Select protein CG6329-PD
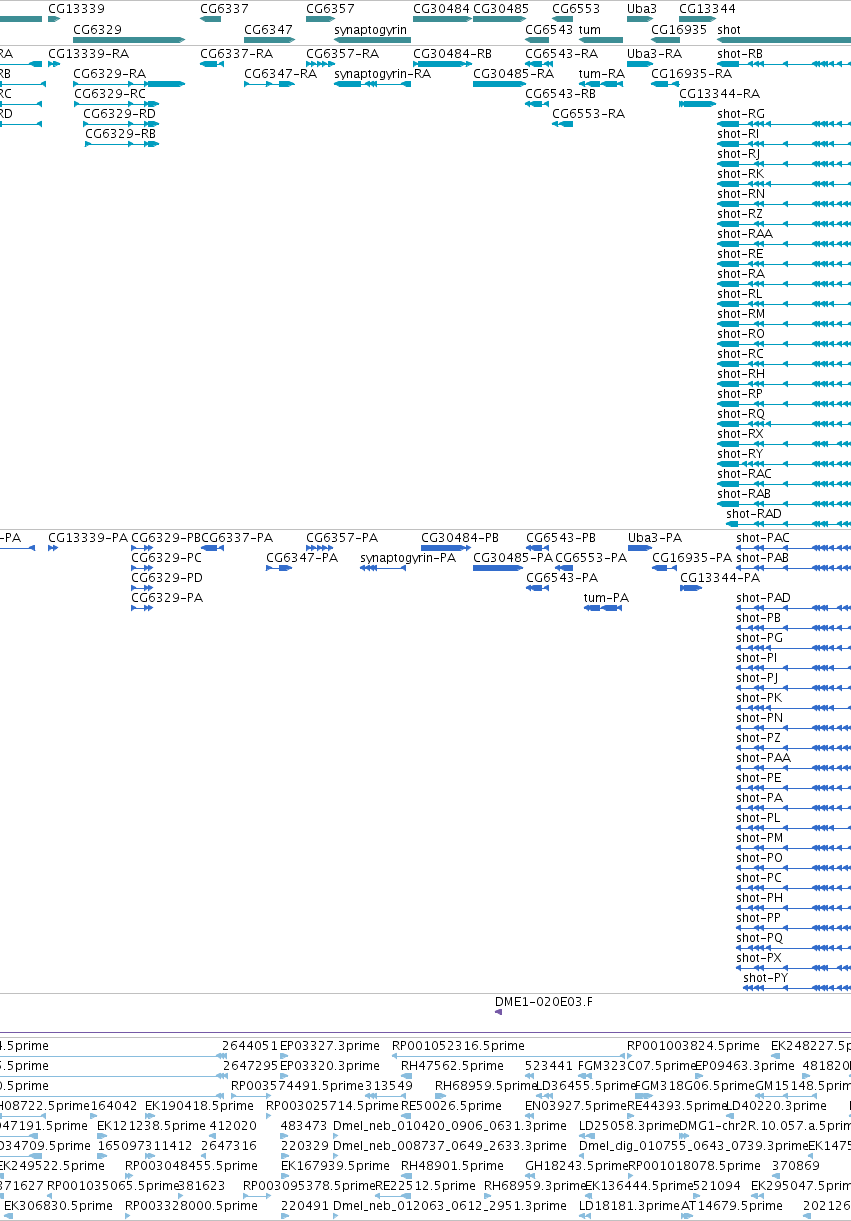 [167, 578]
